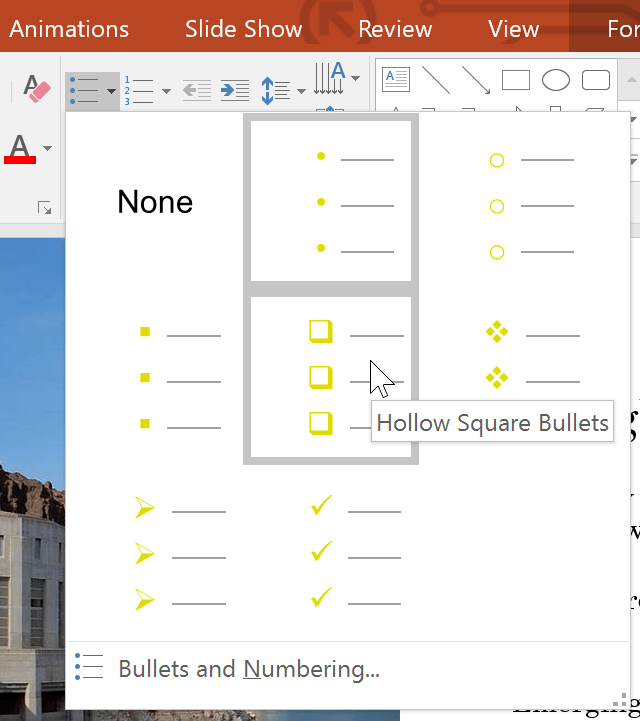Switch to the Slide Show tab
The width and height of the screenshot is (640, 721).
tap(243, 29)
